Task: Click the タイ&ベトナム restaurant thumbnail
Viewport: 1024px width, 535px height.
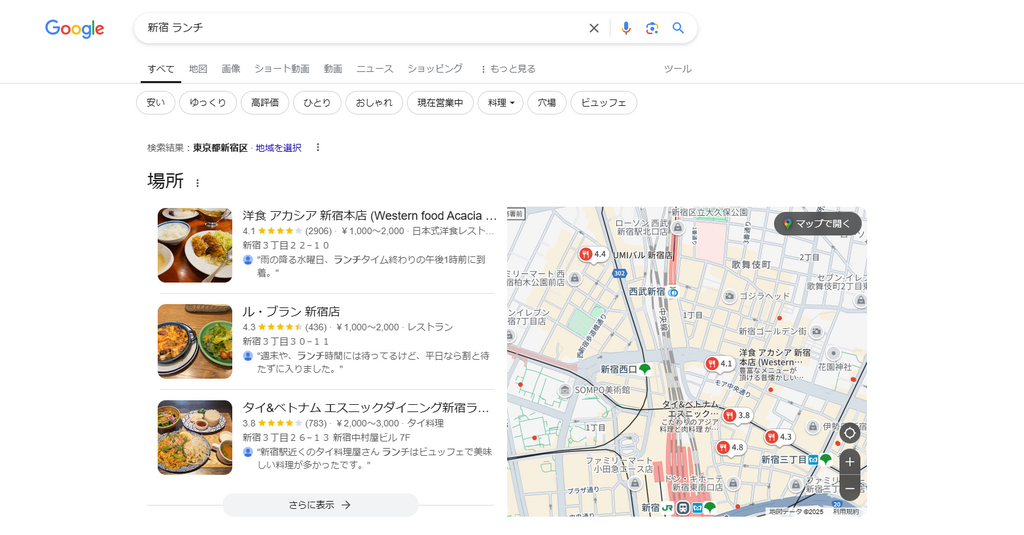Action: tap(195, 437)
